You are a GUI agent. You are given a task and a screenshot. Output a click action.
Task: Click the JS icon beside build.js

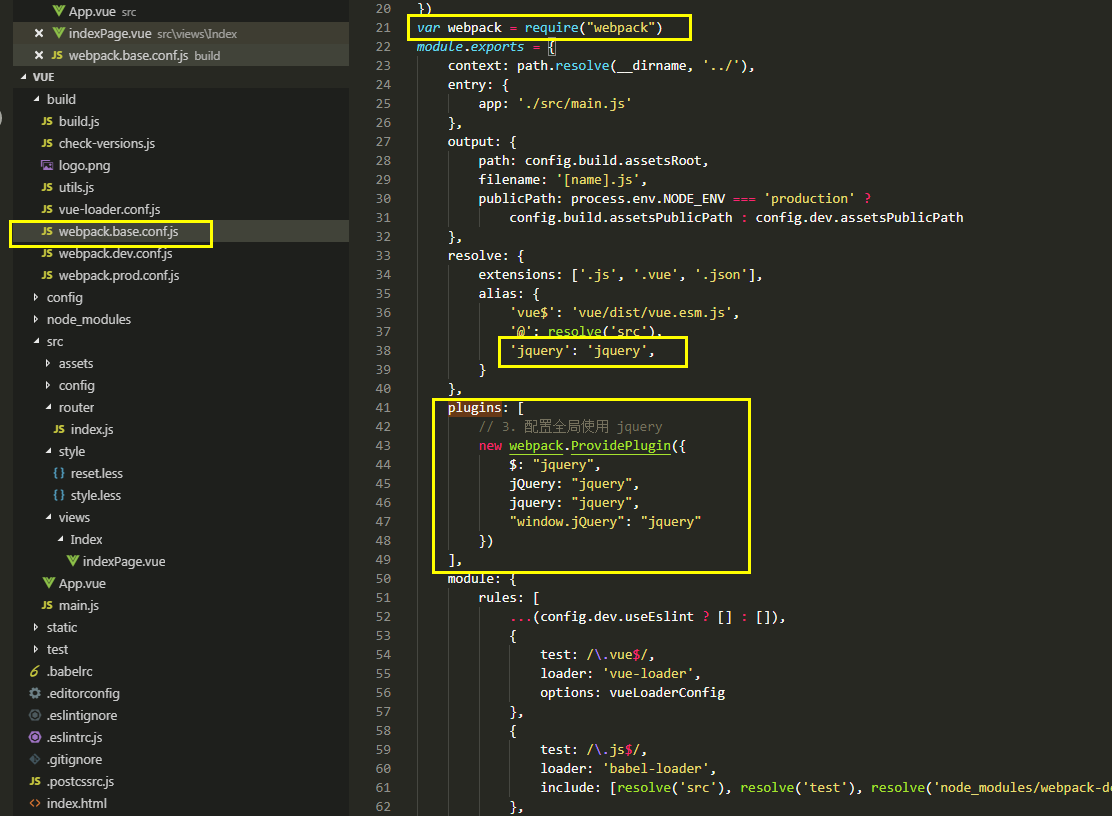point(47,121)
